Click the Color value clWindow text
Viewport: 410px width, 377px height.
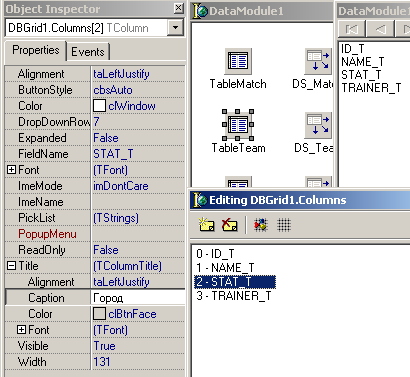pyautogui.click(x=132, y=106)
